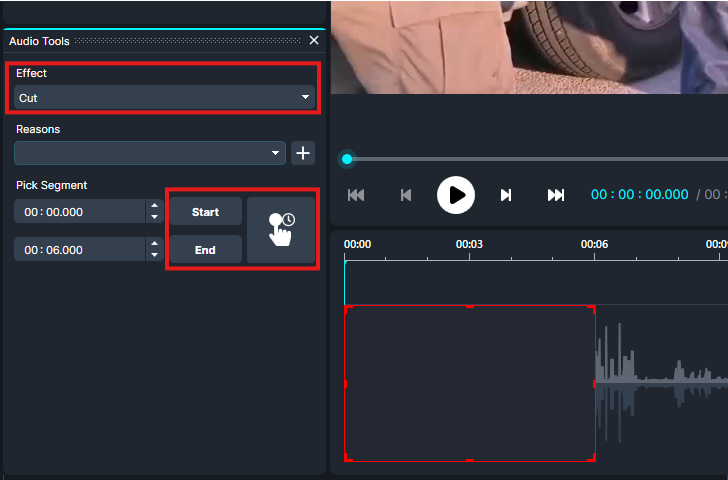Step forward one frame
The width and height of the screenshot is (728, 480).
point(506,195)
